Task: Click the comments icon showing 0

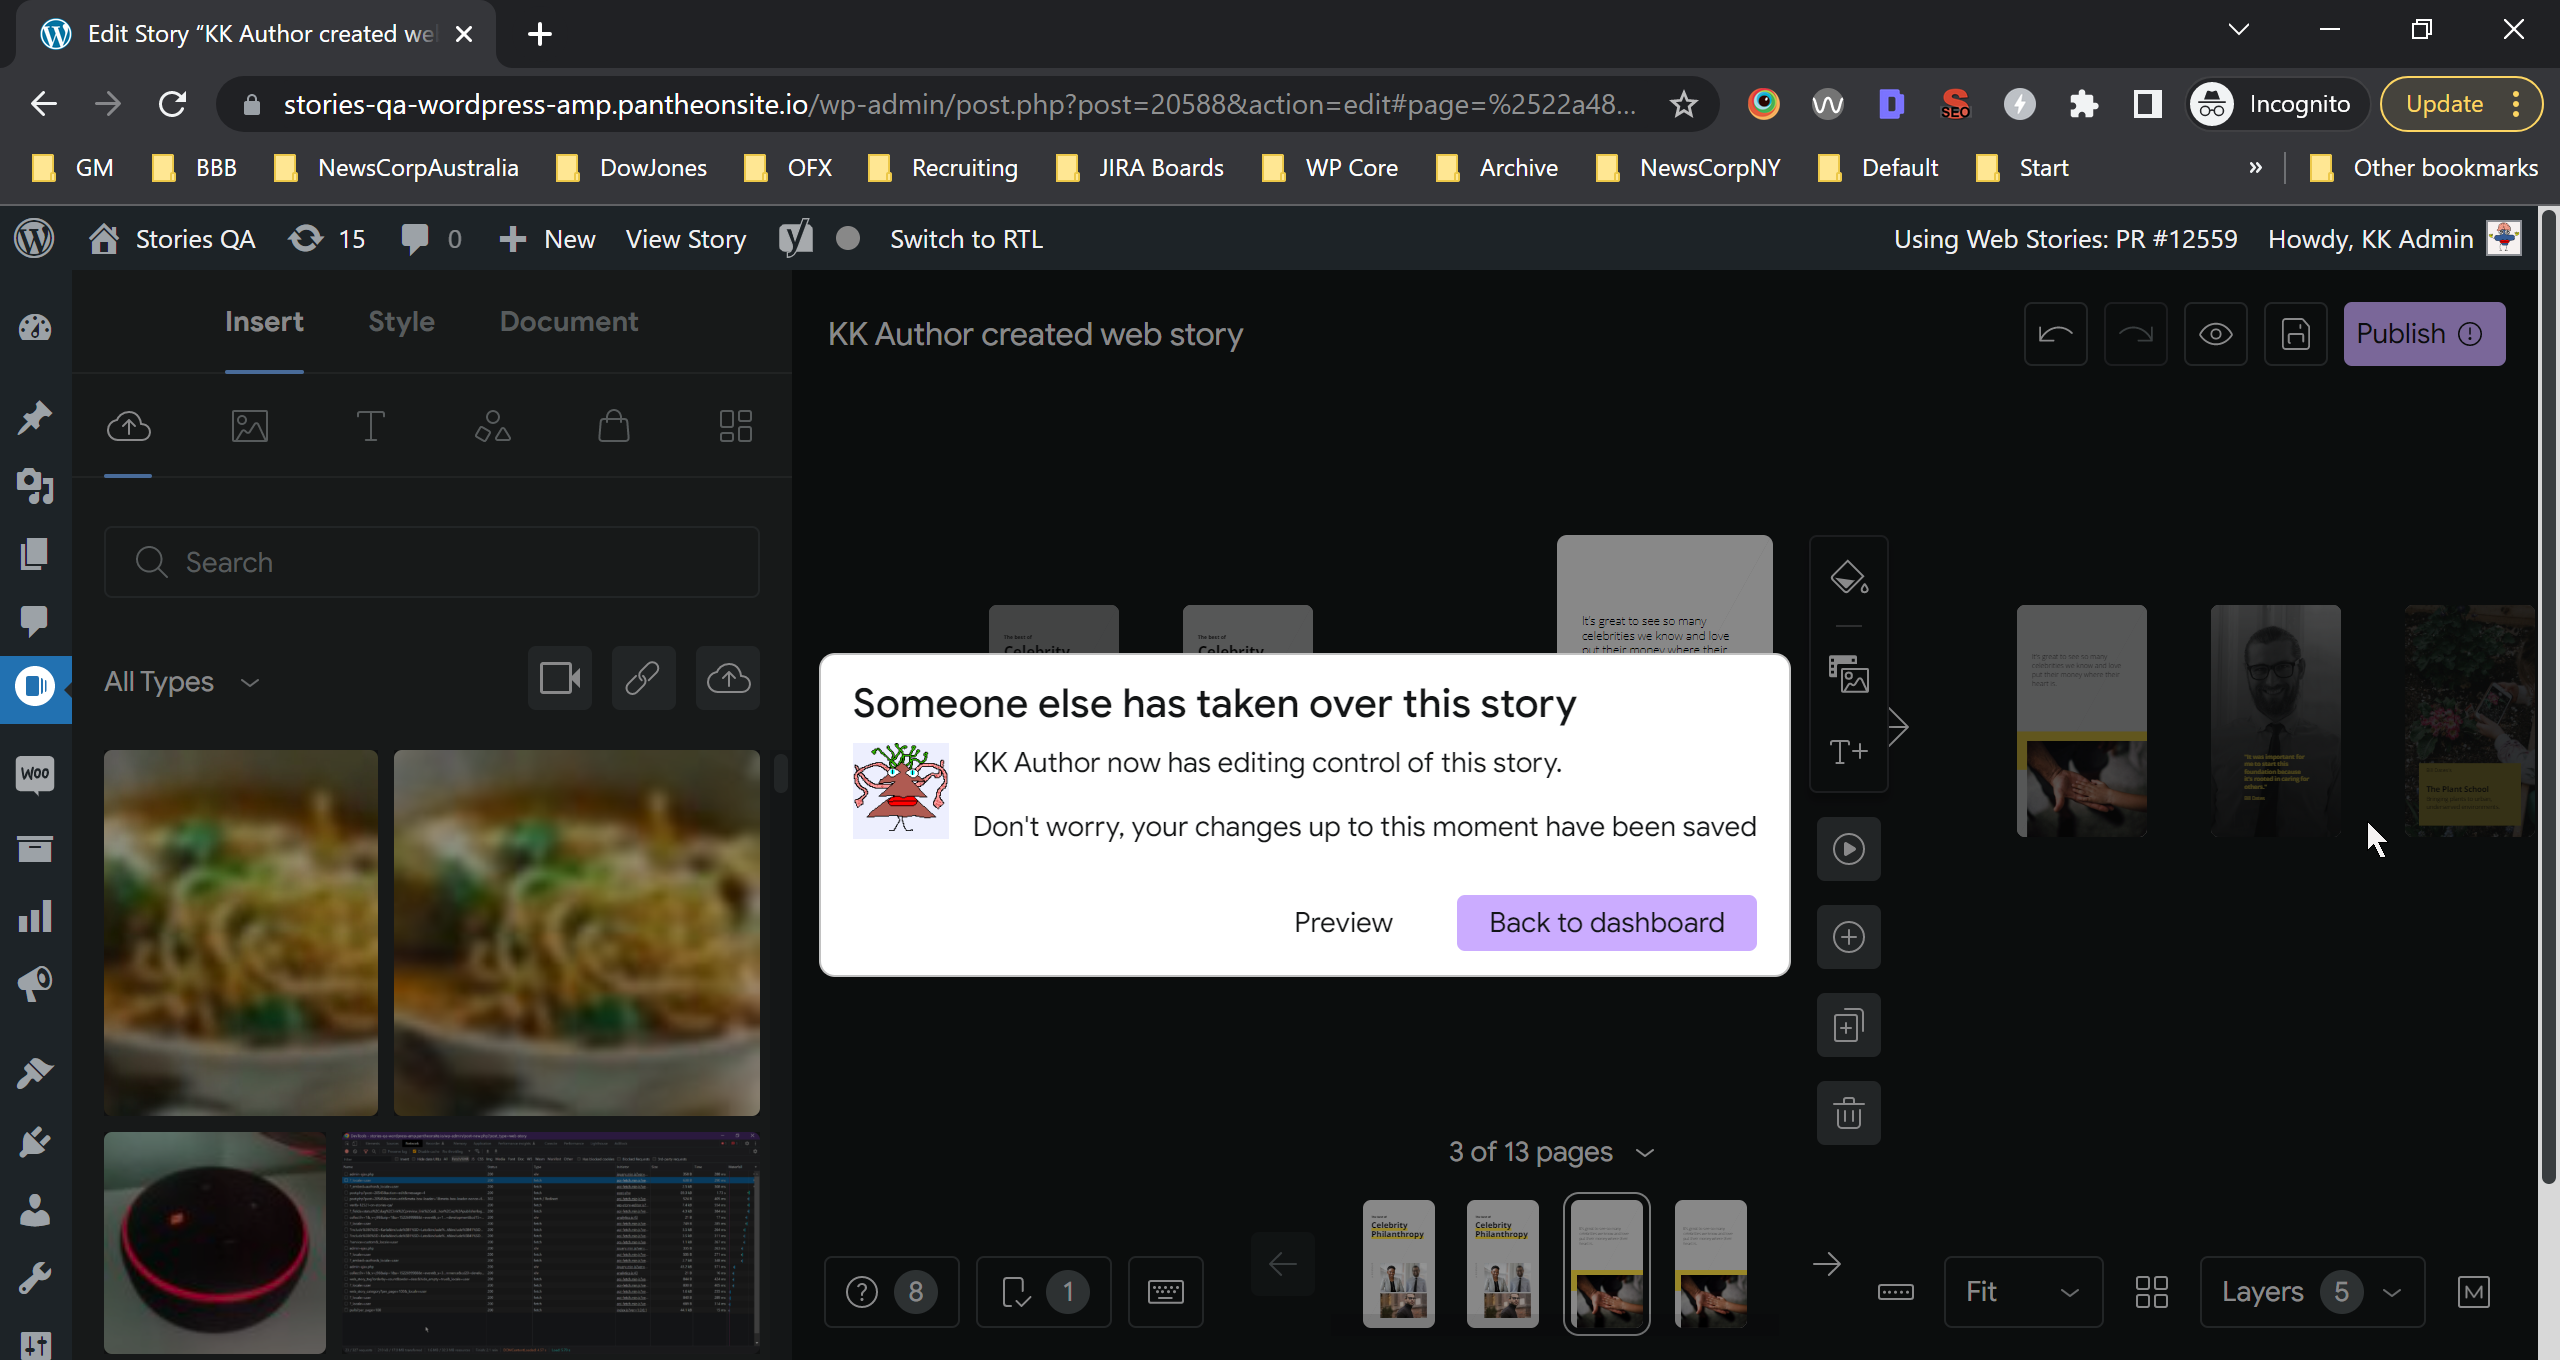Action: [x=431, y=239]
